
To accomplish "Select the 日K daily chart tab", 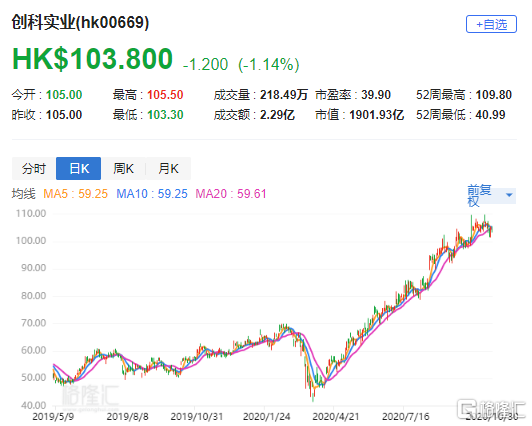I will coord(78,168).
